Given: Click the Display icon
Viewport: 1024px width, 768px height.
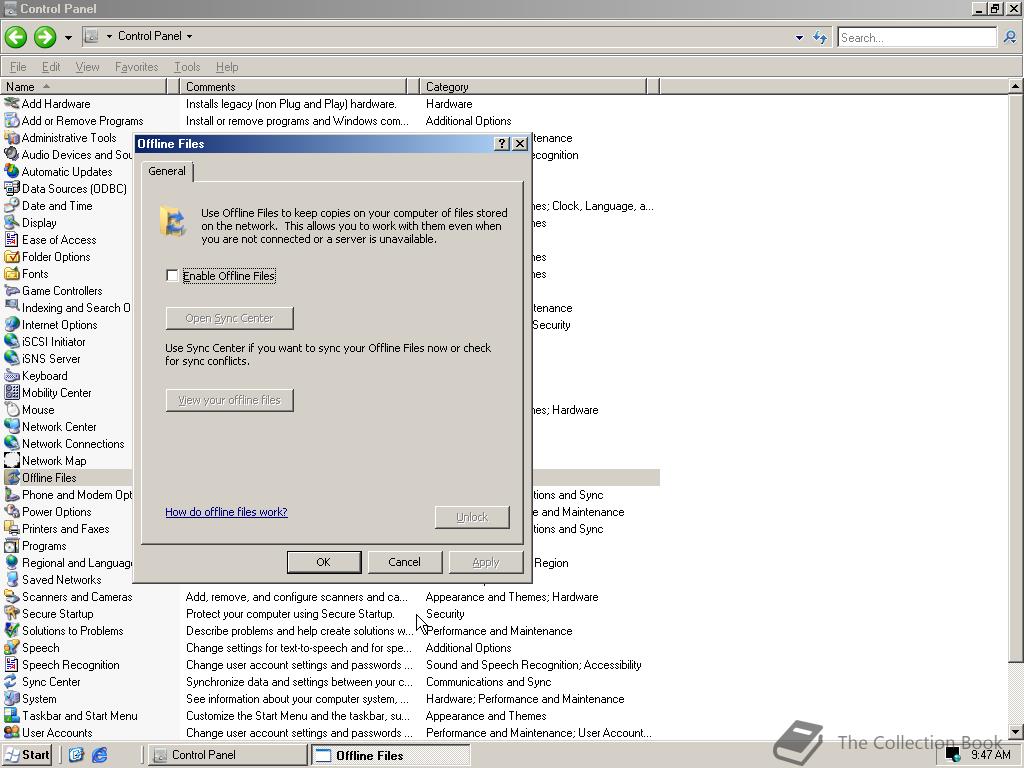Looking at the screenshot, I should [x=12, y=222].
